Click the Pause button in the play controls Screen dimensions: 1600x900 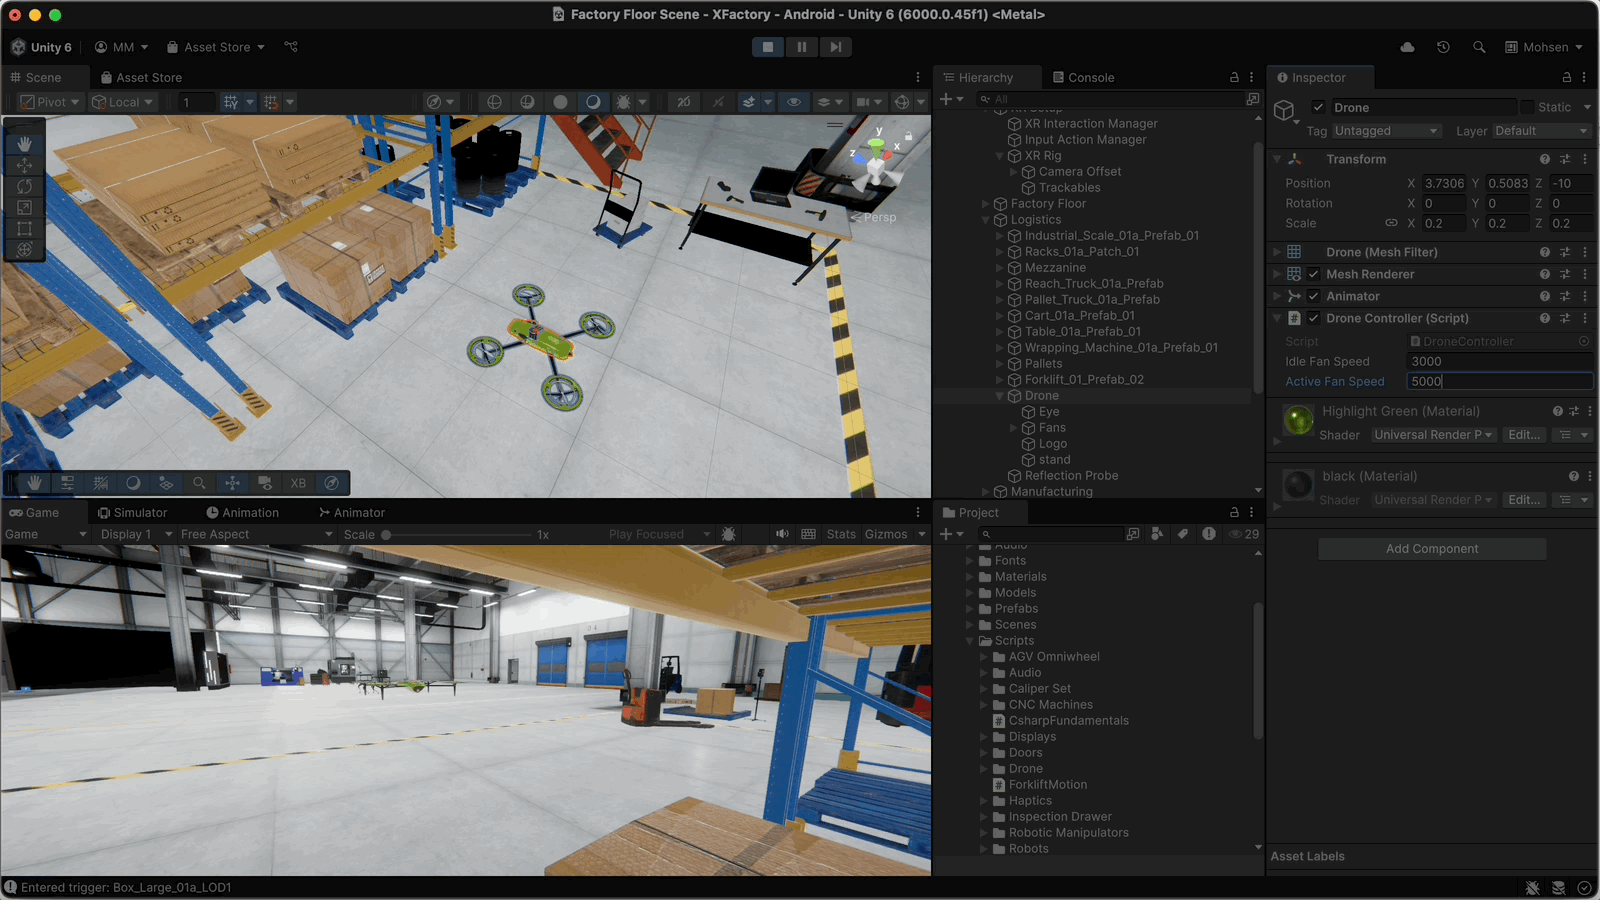pyautogui.click(x=801, y=47)
